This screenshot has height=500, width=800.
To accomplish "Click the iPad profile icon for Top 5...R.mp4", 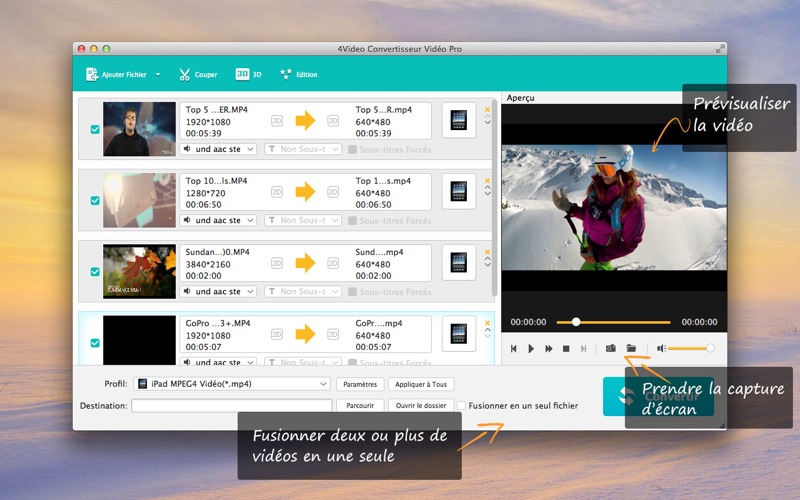I will [x=459, y=120].
